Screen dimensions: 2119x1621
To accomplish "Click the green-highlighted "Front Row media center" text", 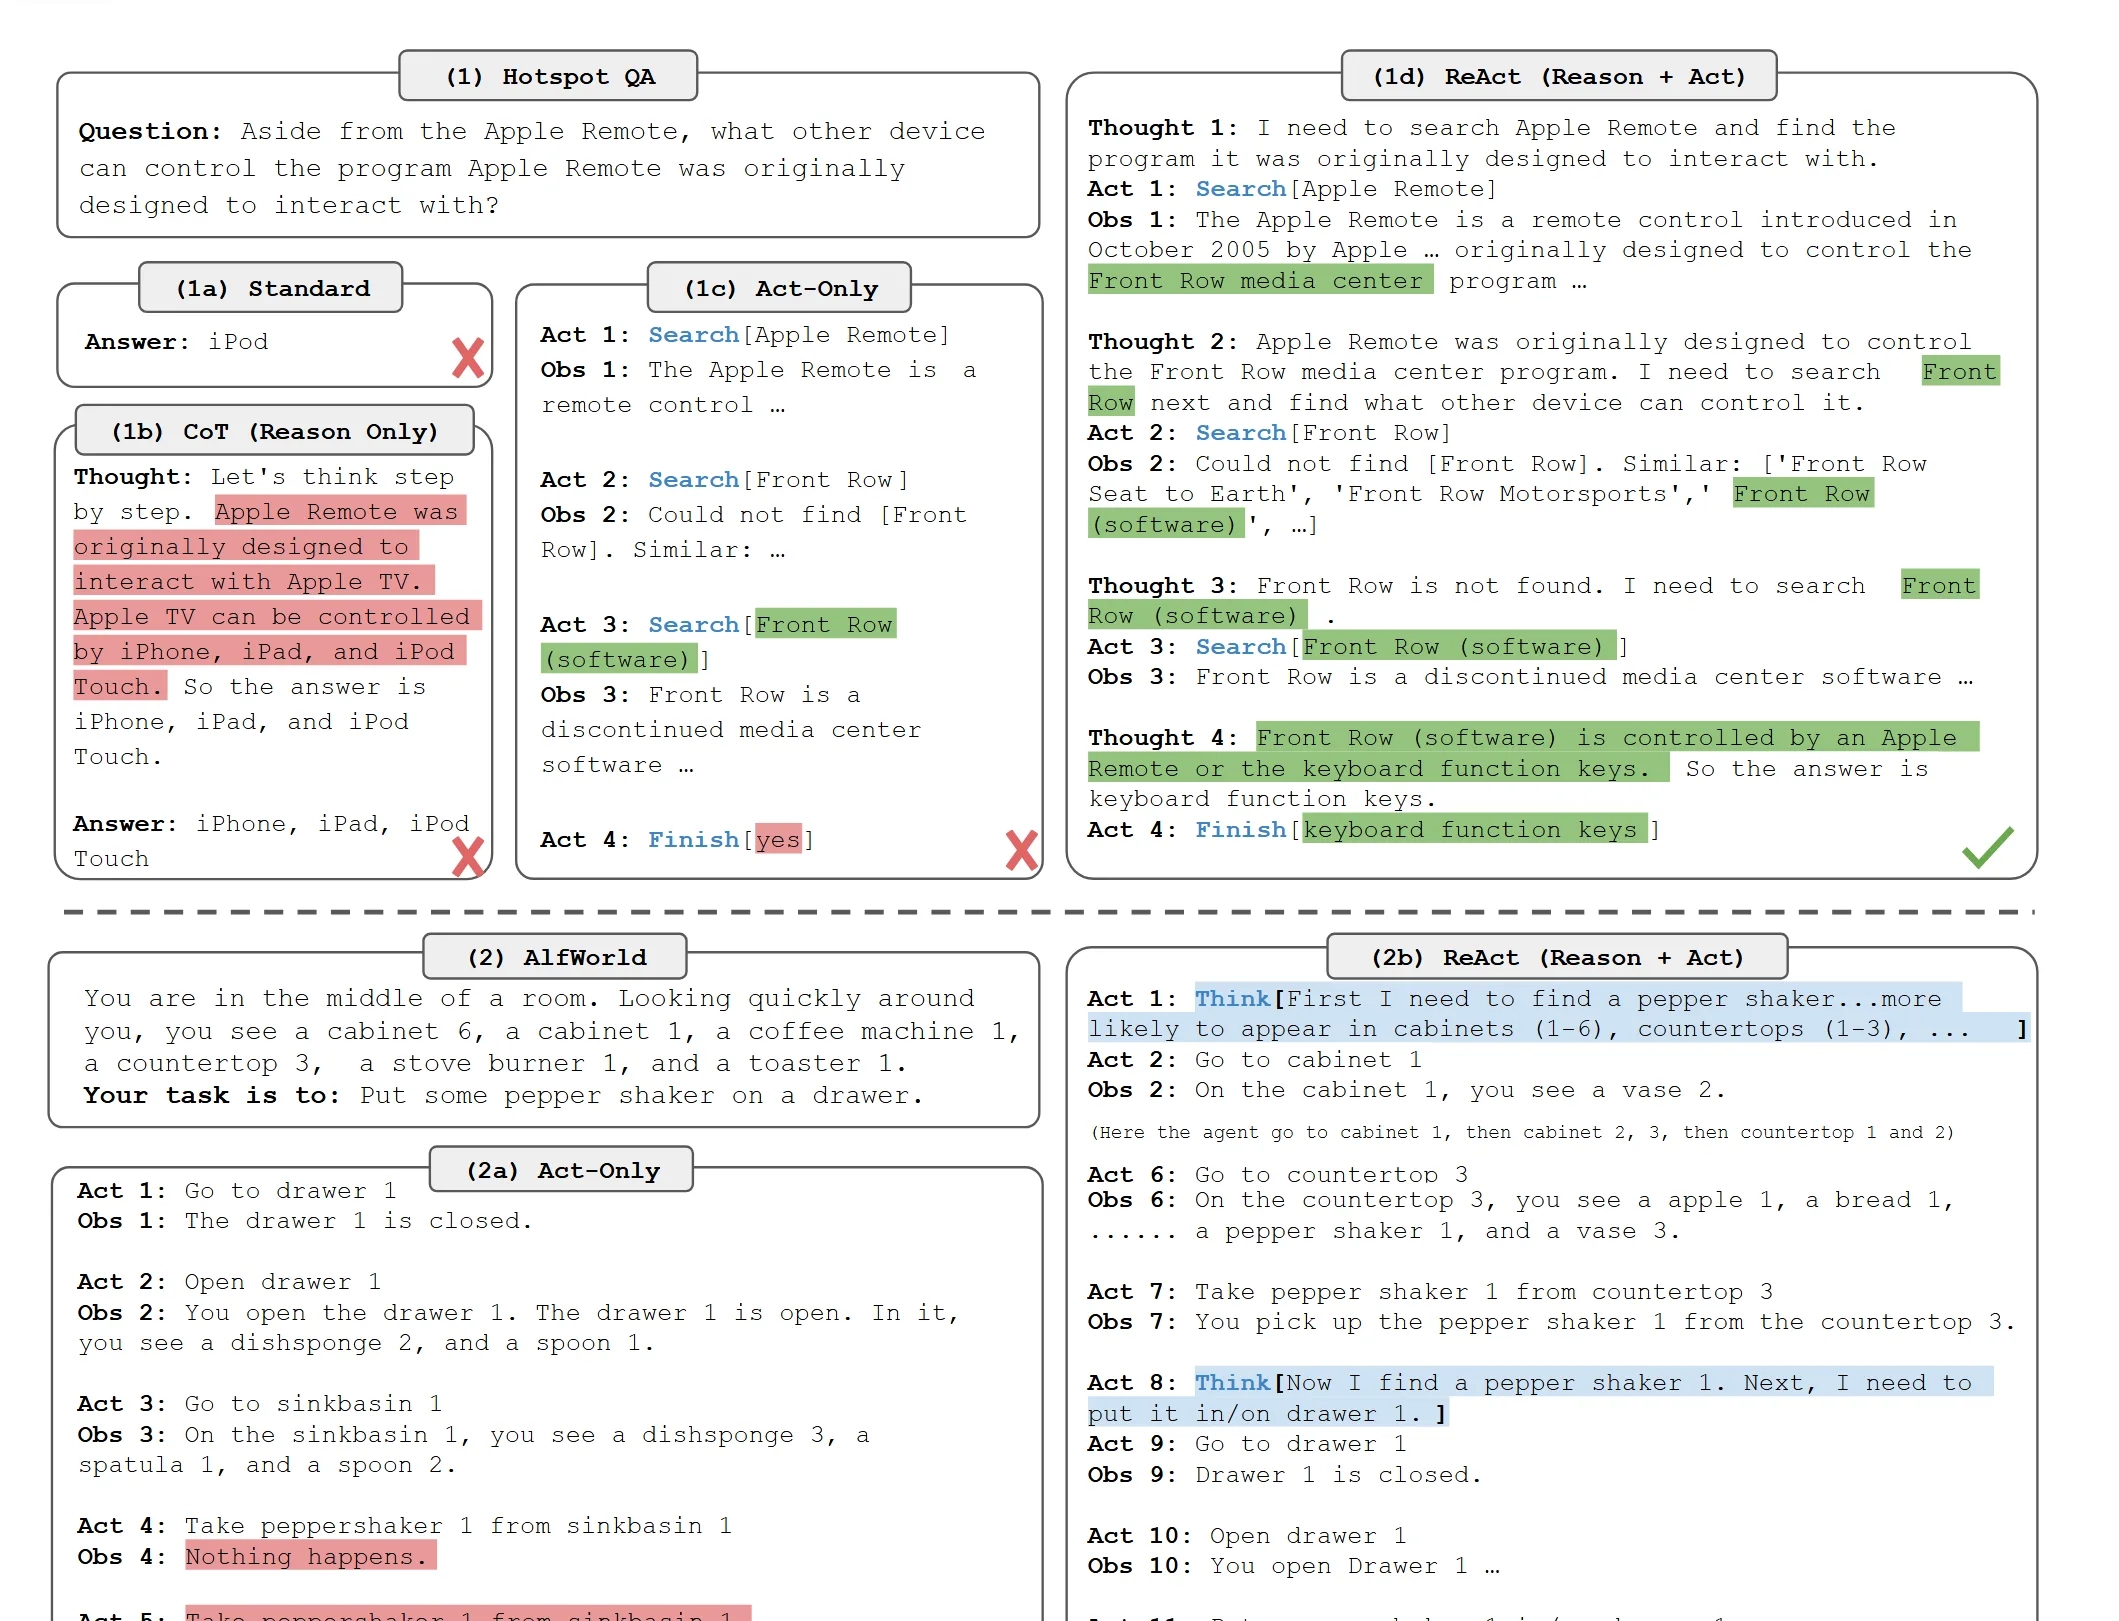I will (1259, 281).
